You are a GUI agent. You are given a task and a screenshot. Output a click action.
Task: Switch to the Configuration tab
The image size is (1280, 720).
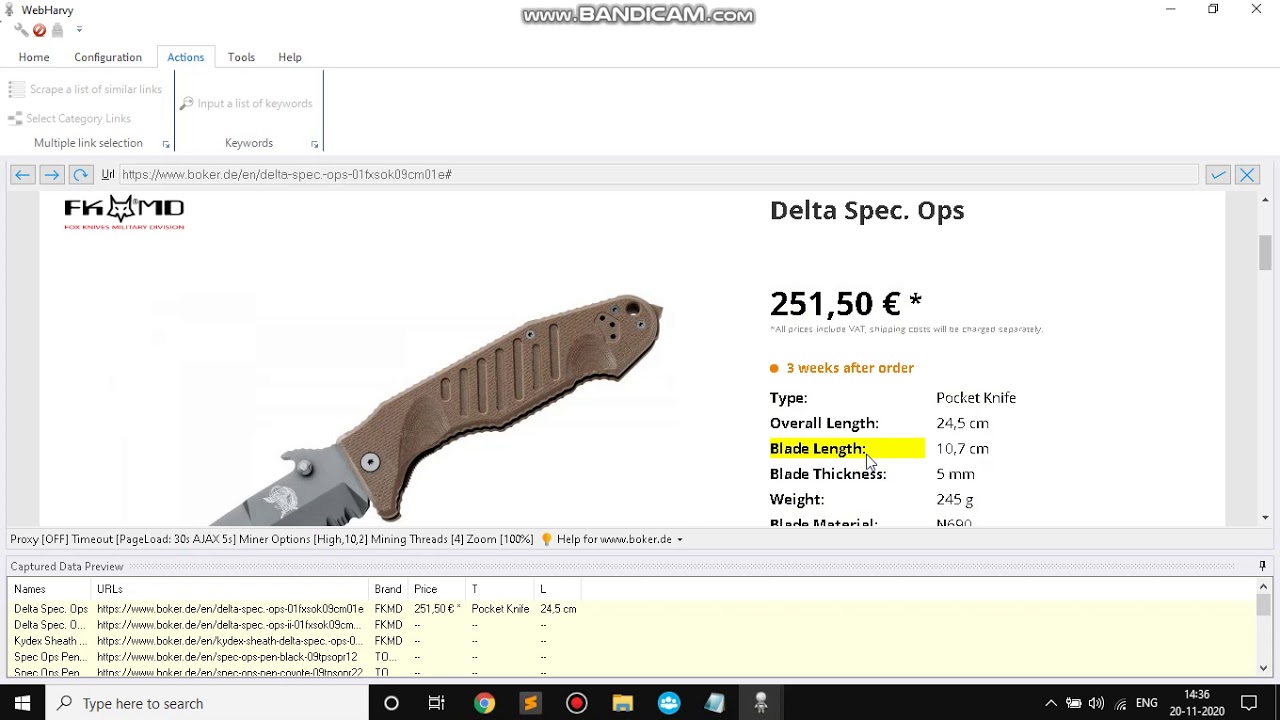point(108,57)
